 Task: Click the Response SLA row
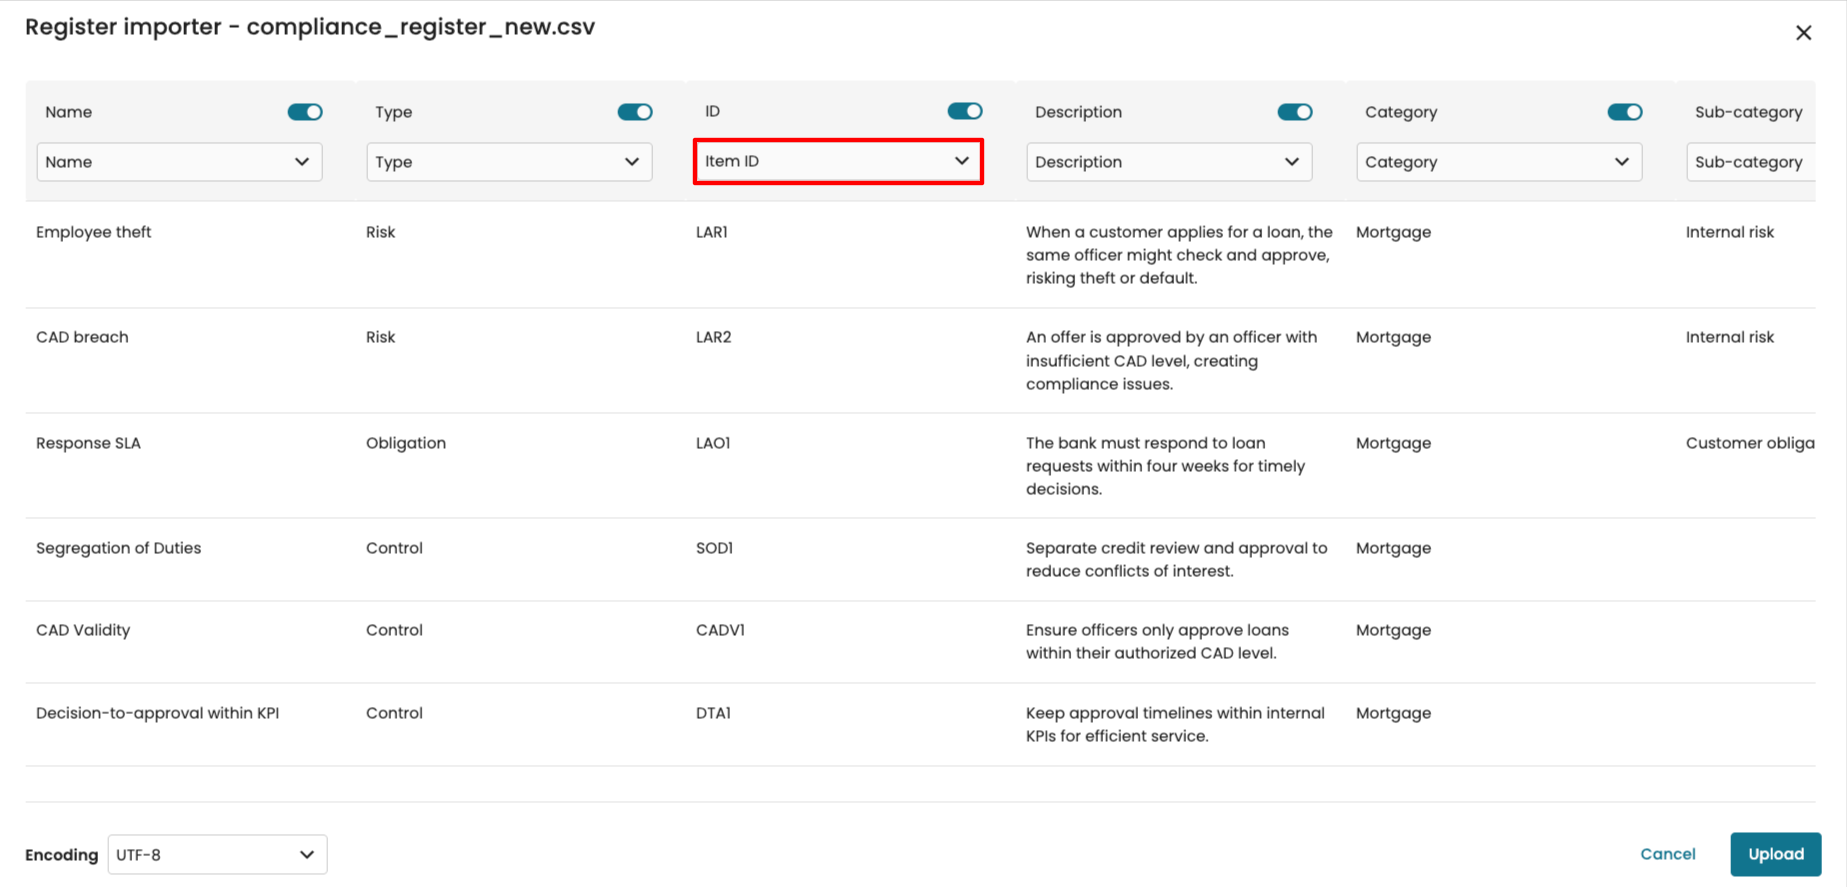[x=89, y=443]
